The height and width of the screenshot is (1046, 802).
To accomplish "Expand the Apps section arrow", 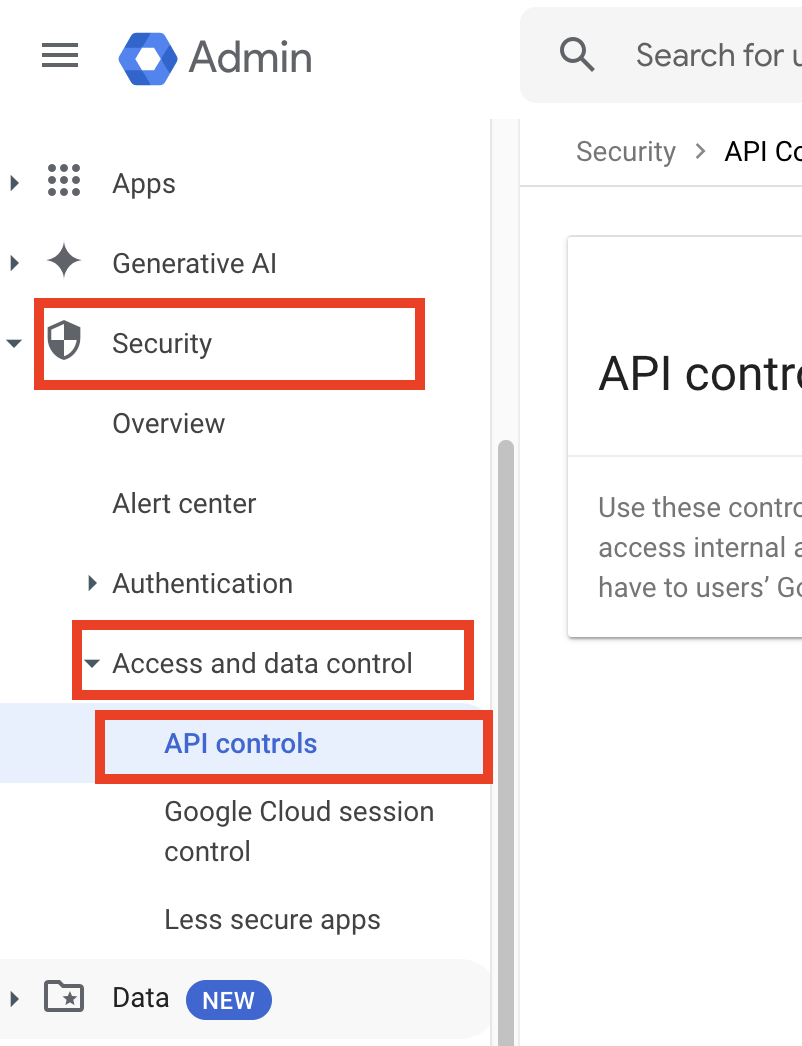I will coord(14,184).
